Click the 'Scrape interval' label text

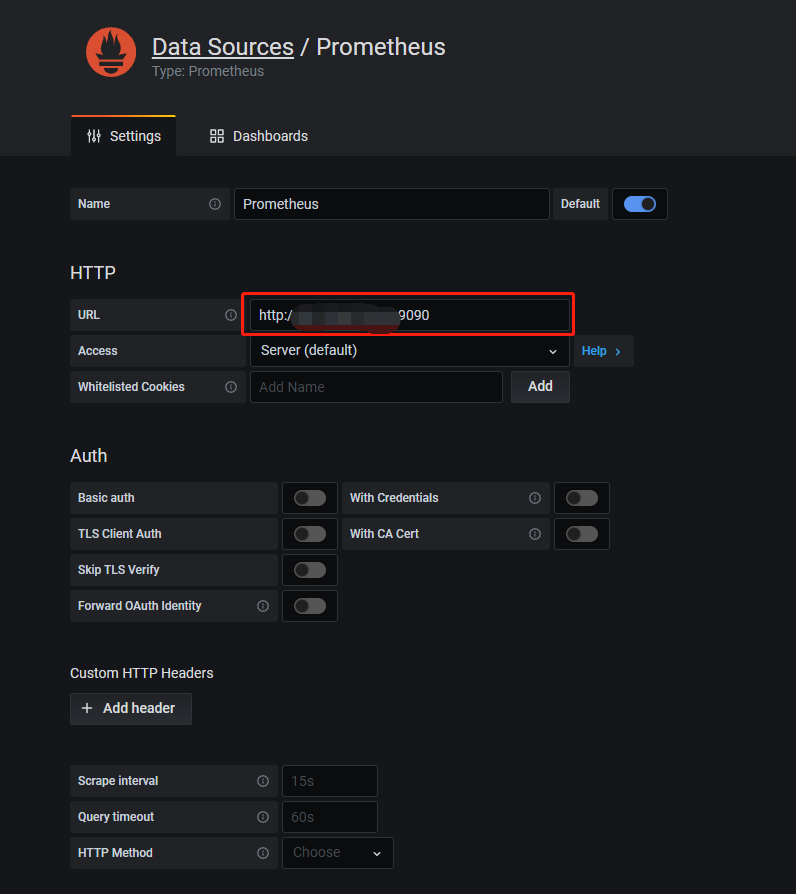[x=118, y=781]
